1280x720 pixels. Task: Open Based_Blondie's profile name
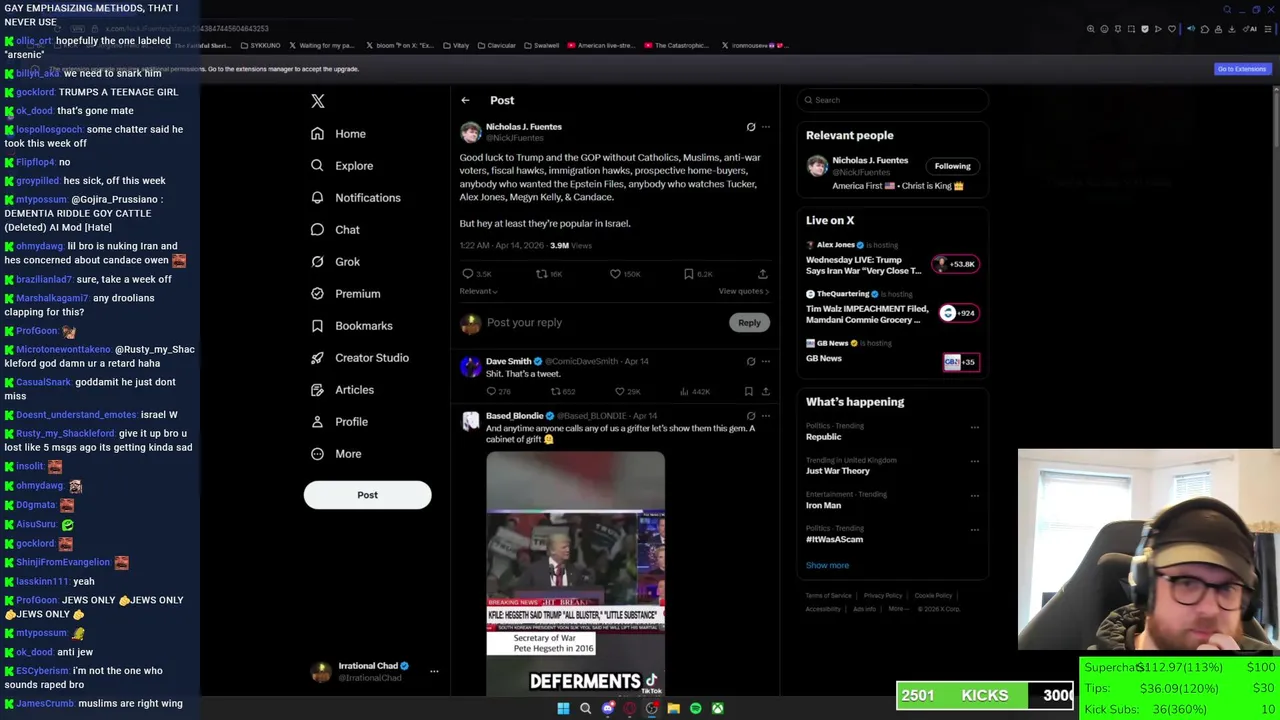pos(514,416)
